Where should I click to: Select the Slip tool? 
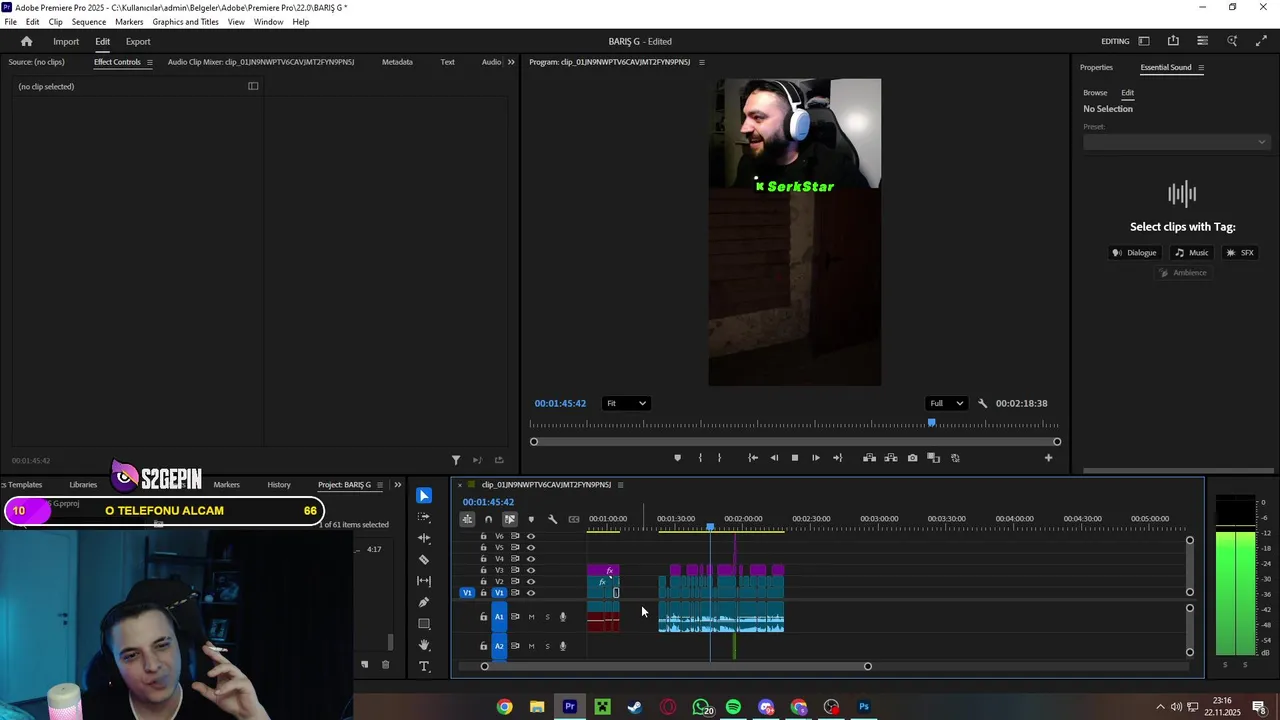[x=424, y=581]
